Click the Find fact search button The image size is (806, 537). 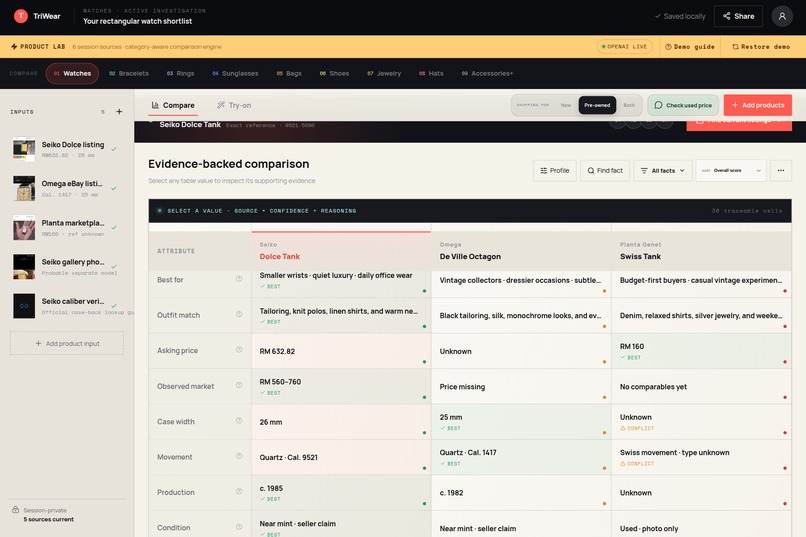[x=605, y=171]
